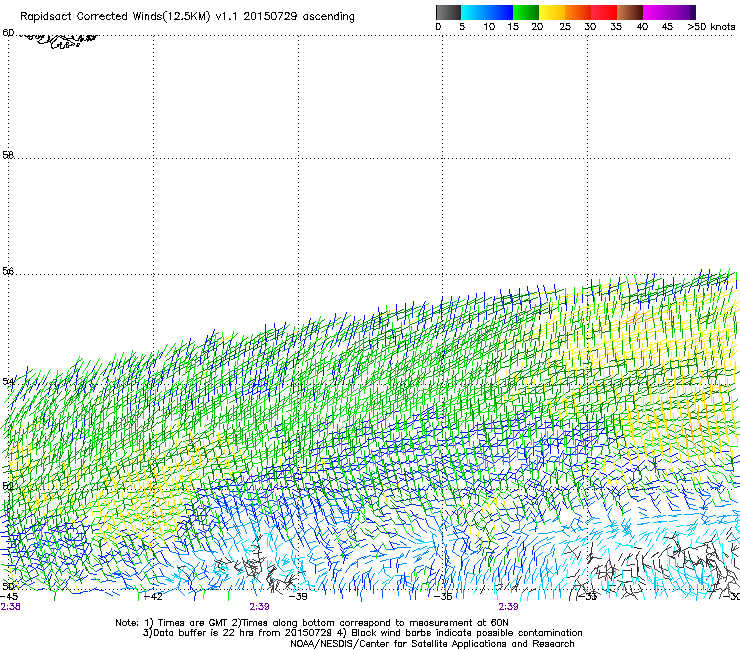Select the blue 10-15 knots color segment
The image size is (740, 650).
coord(500,12)
